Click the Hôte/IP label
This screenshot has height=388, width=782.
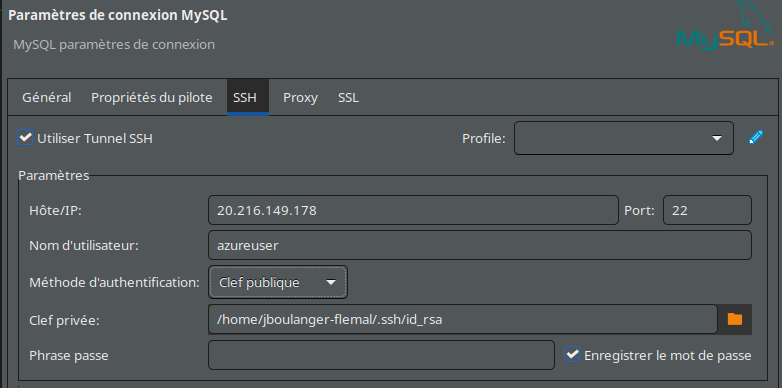coord(55,210)
